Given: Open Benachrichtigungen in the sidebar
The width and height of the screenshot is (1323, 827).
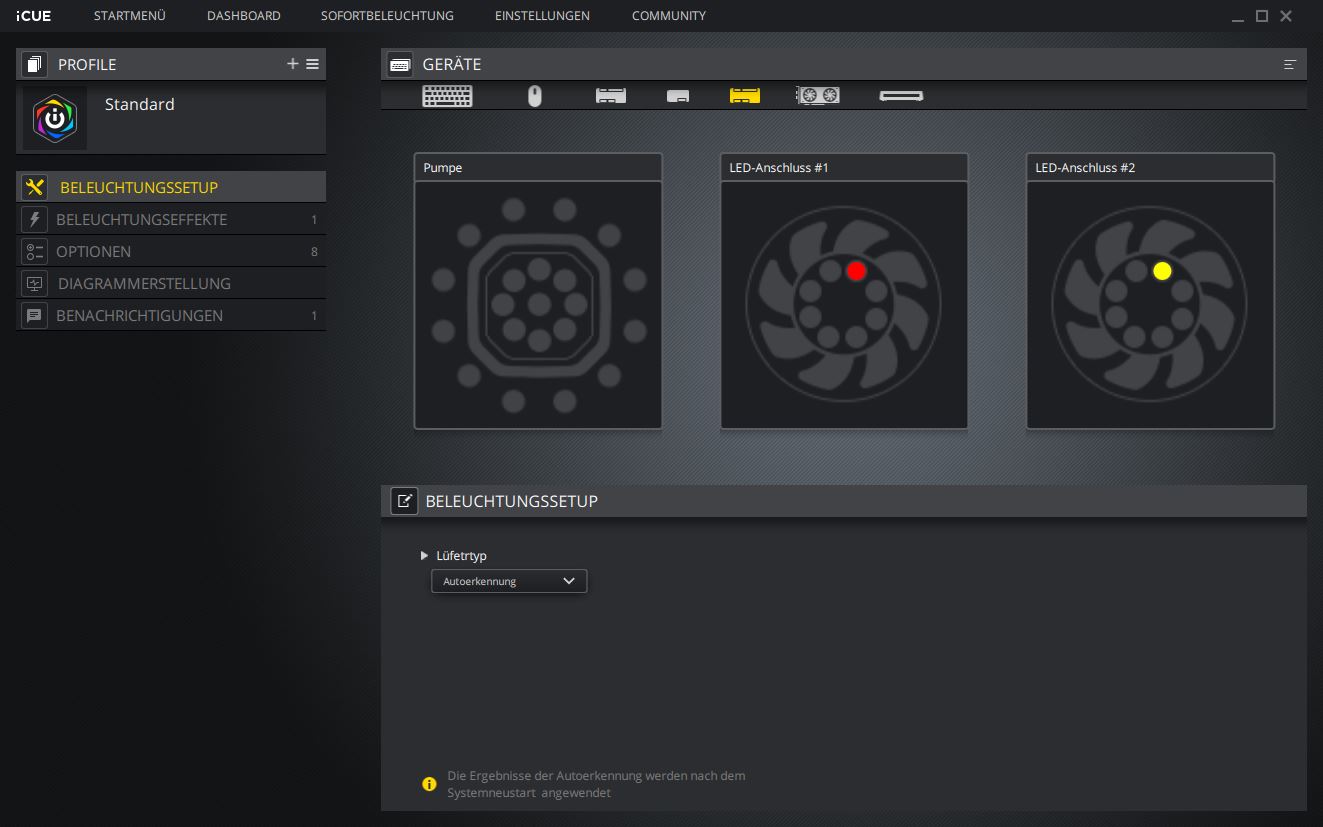Looking at the screenshot, I should pos(139,316).
